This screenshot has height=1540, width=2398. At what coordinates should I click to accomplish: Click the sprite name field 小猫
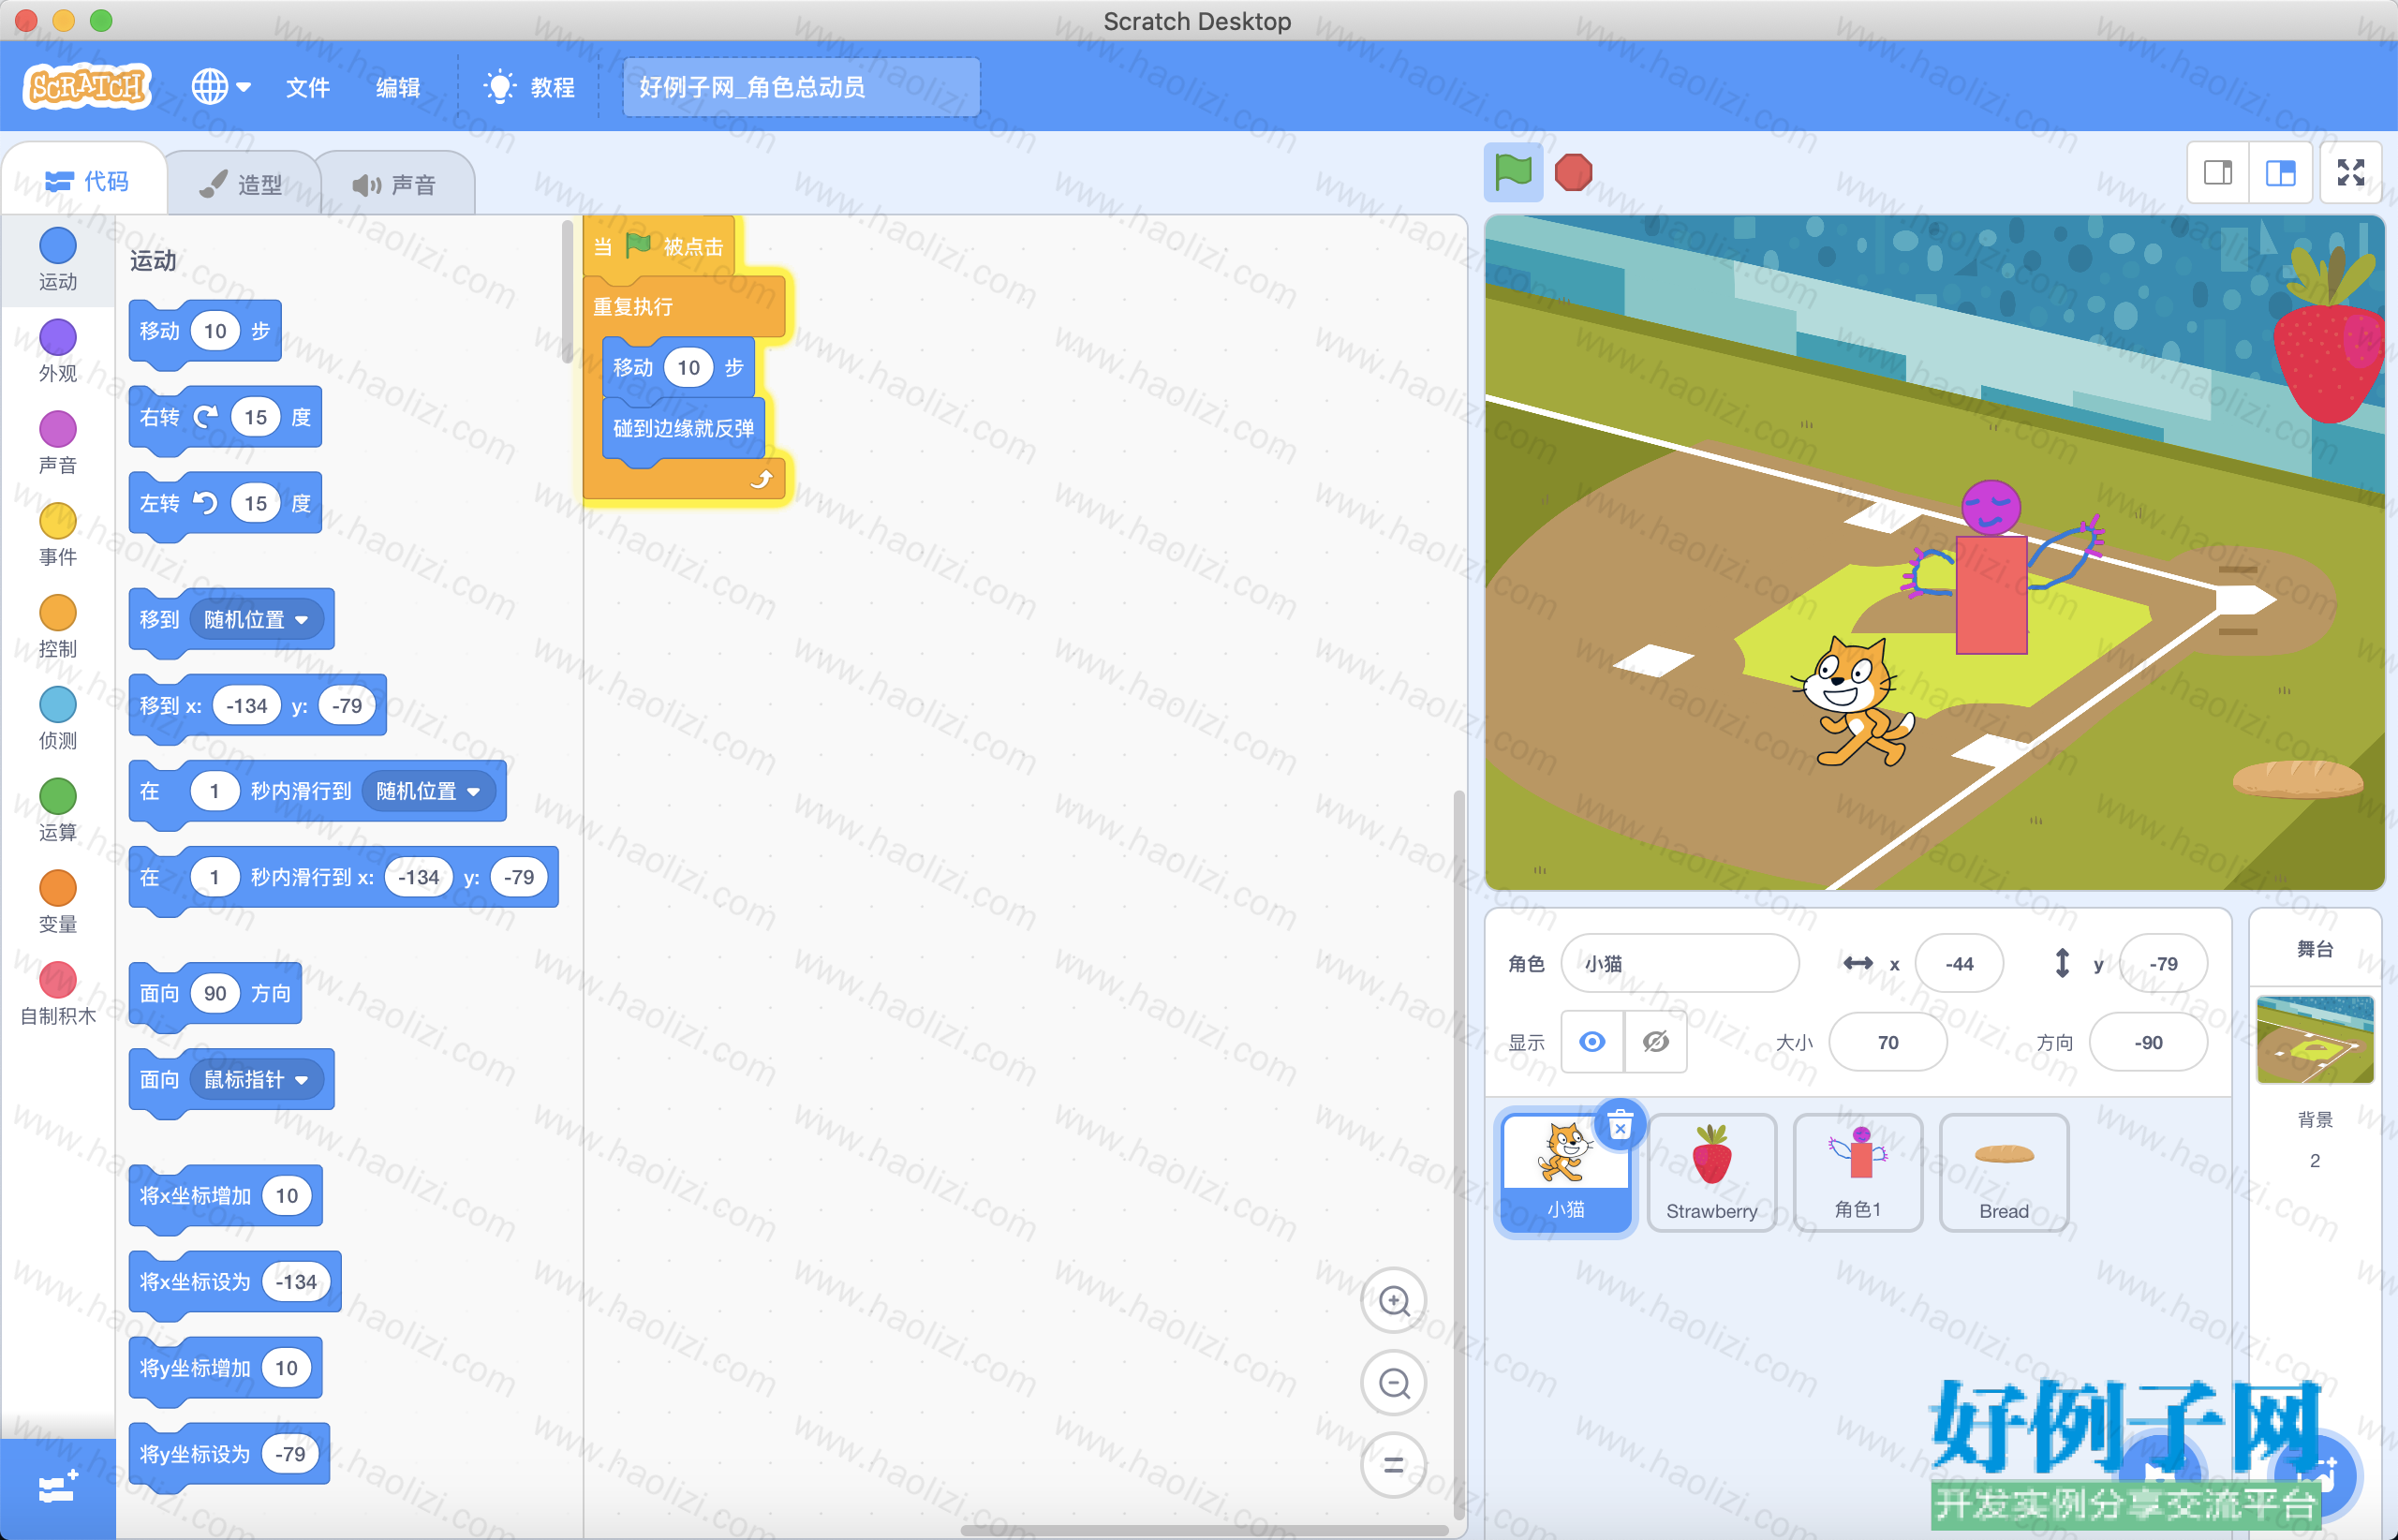(x=1679, y=963)
